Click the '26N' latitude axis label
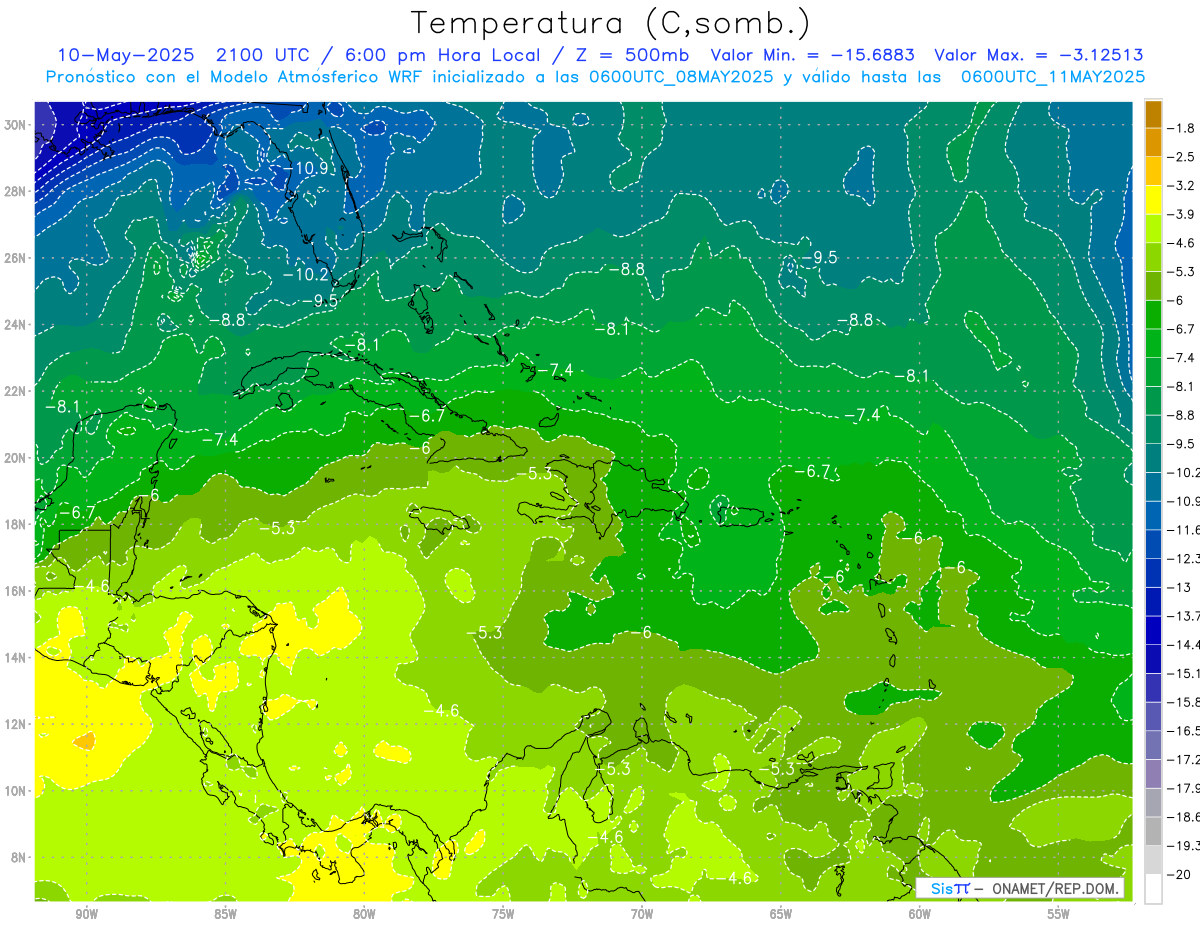Screen dimensions: 1200x927 point(15,258)
